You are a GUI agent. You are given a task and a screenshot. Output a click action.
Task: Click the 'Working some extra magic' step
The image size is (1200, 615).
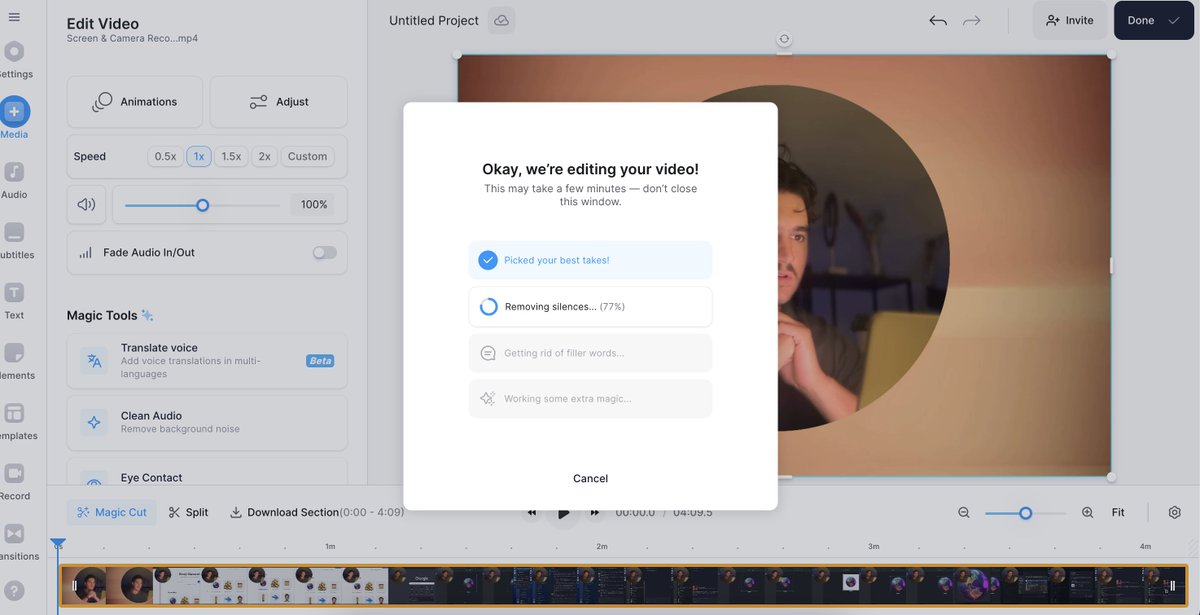click(590, 398)
